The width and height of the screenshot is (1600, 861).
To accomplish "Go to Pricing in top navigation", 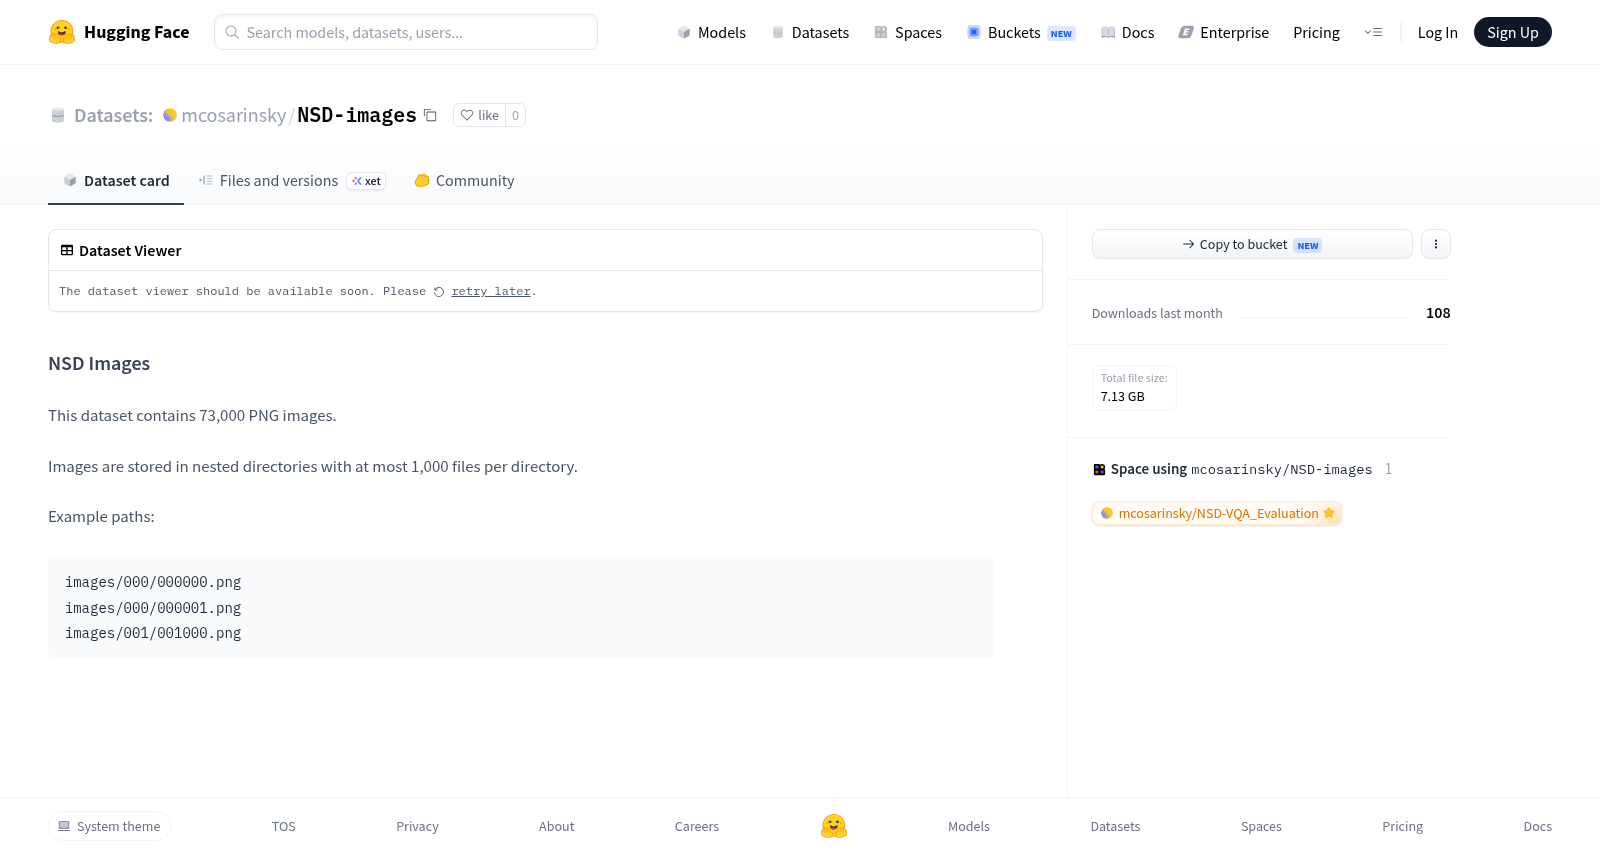I will coord(1316,32).
